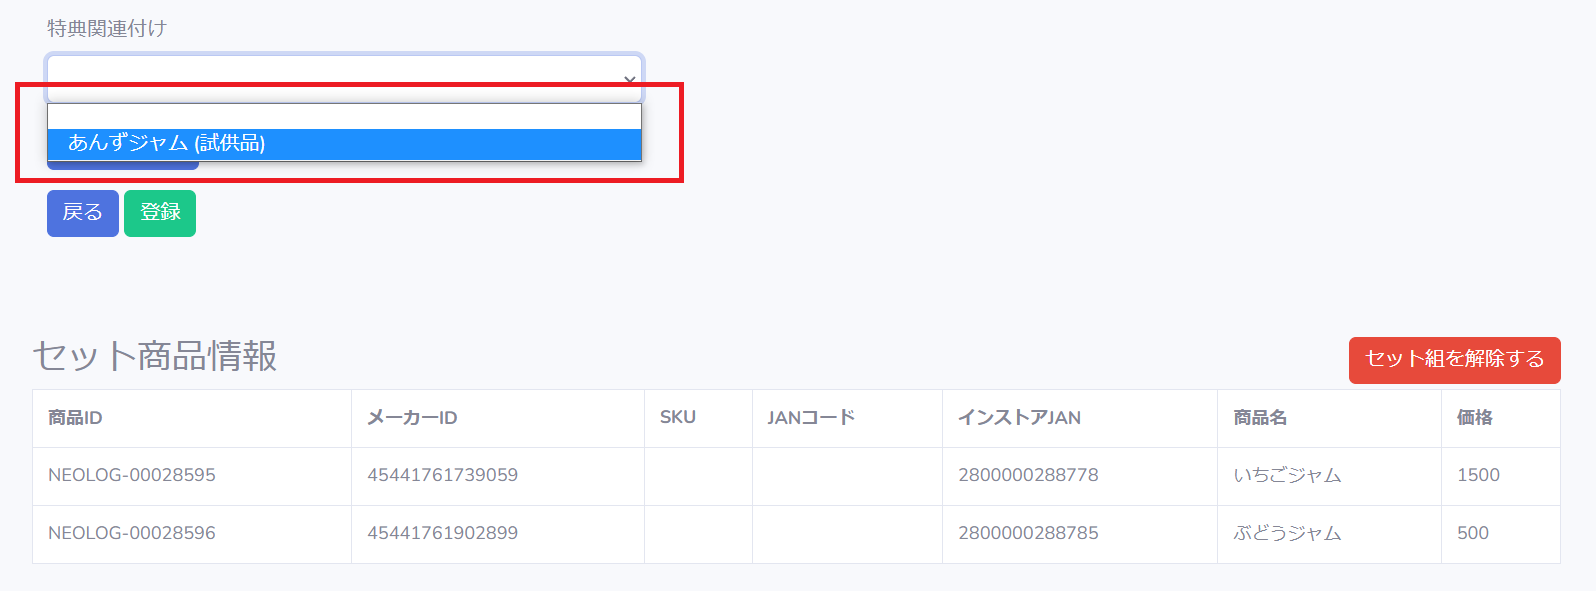Select the あんずジャム (試供品) option

(344, 143)
